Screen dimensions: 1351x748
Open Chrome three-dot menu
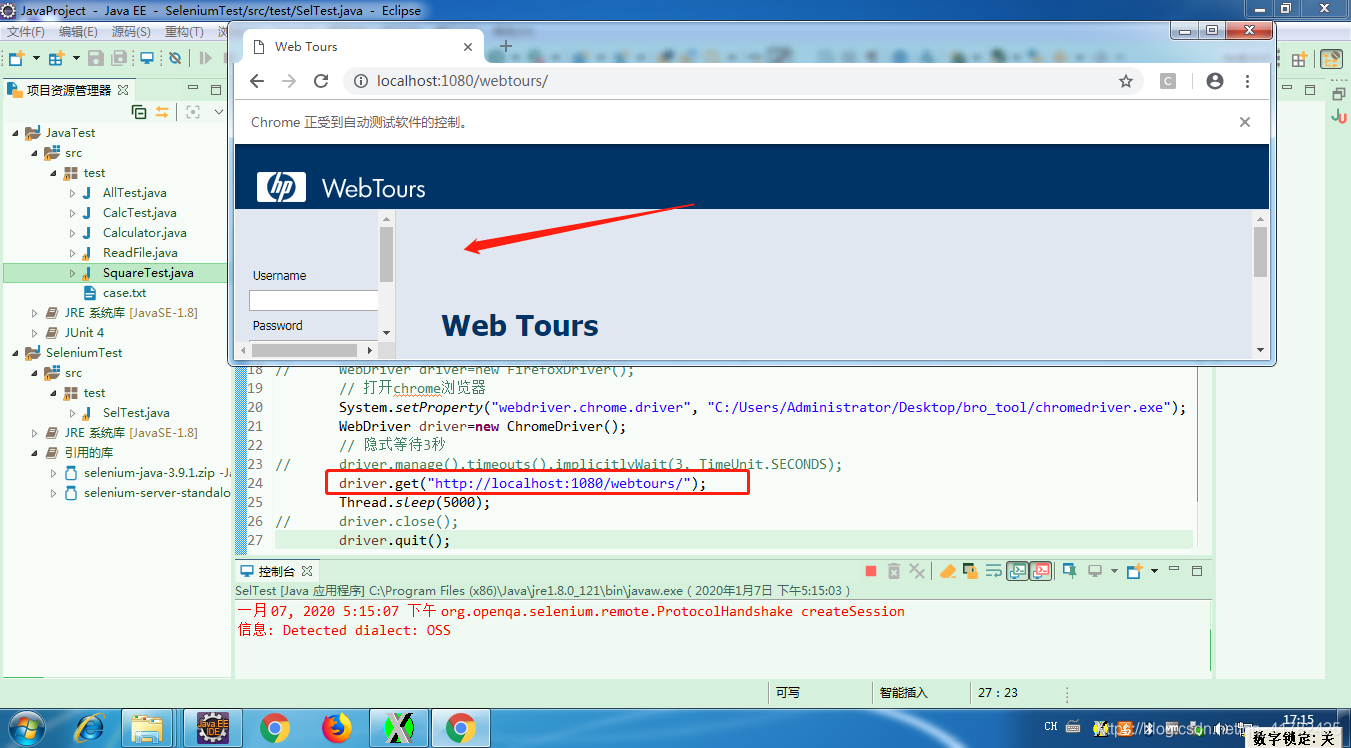tap(1247, 81)
